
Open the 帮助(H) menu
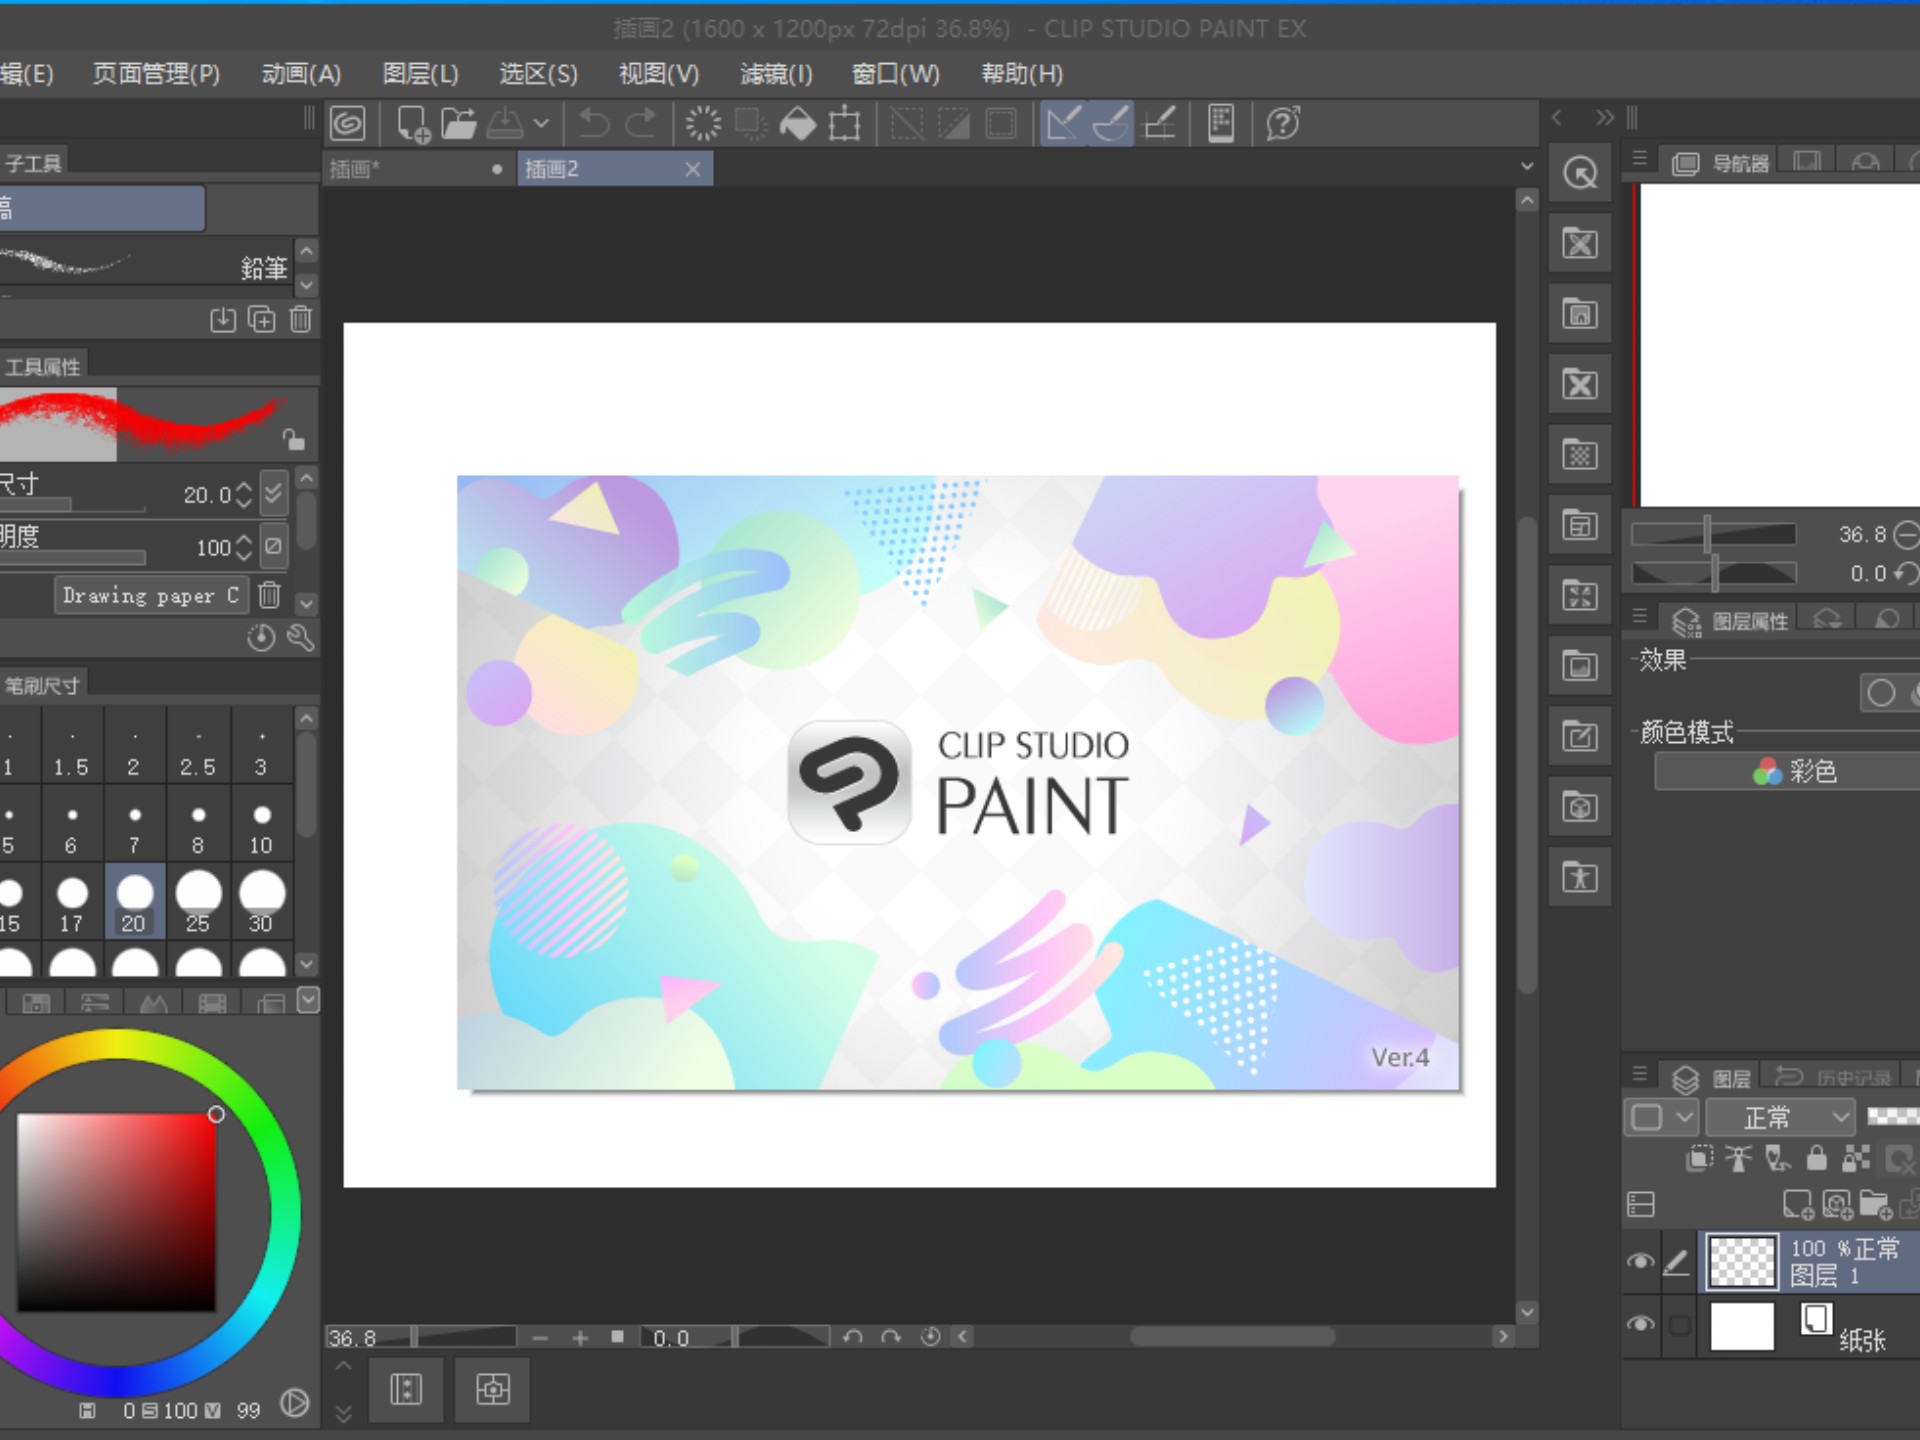pyautogui.click(x=1021, y=74)
